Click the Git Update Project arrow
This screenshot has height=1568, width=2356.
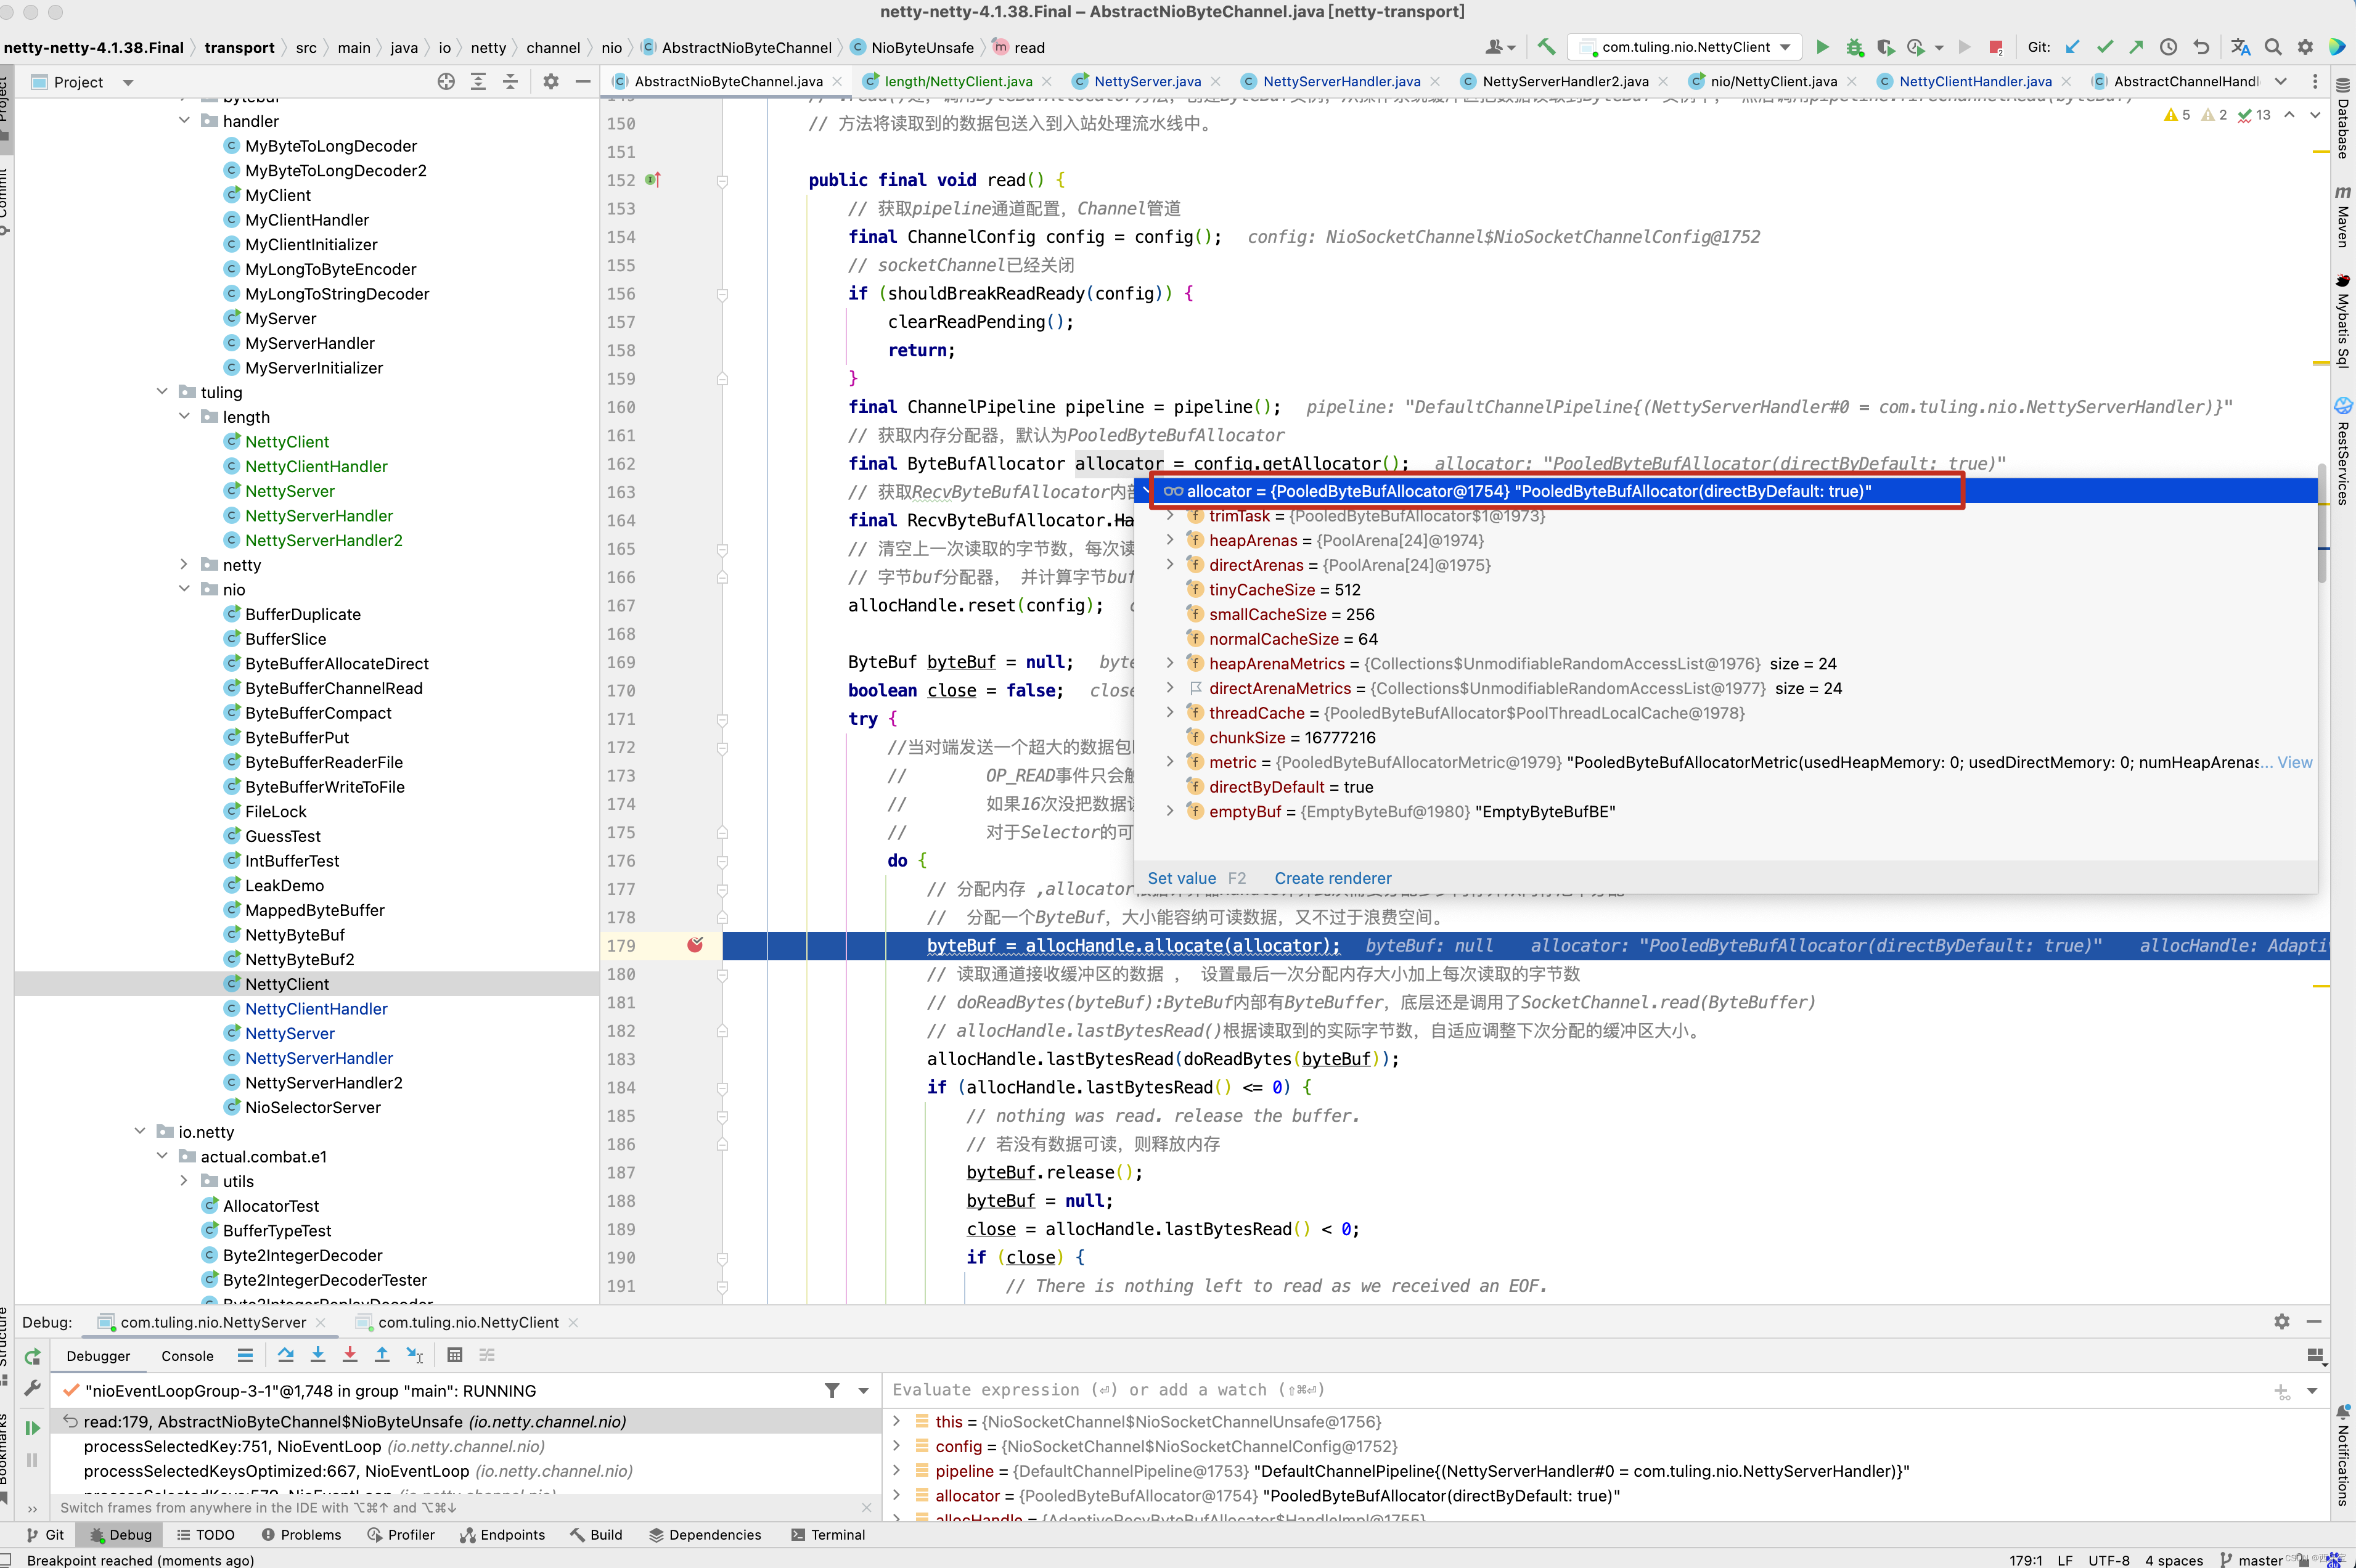(2073, 47)
